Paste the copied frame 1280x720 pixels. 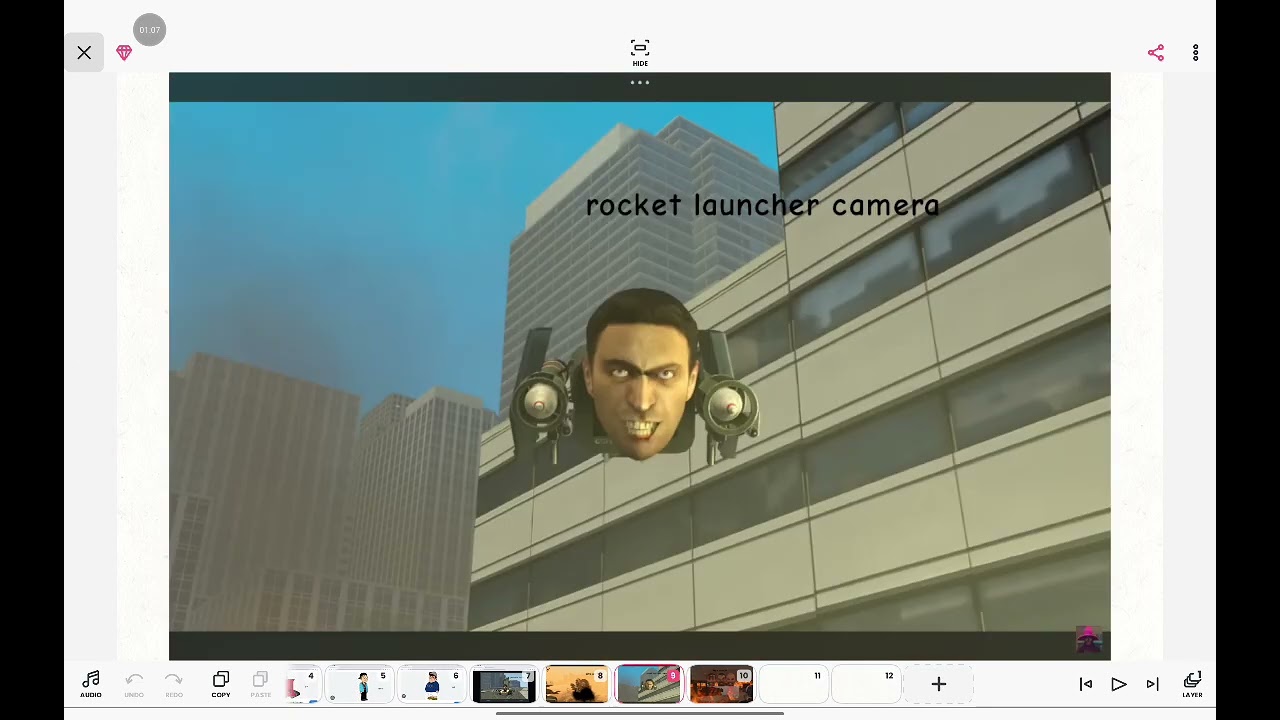pyautogui.click(x=260, y=684)
